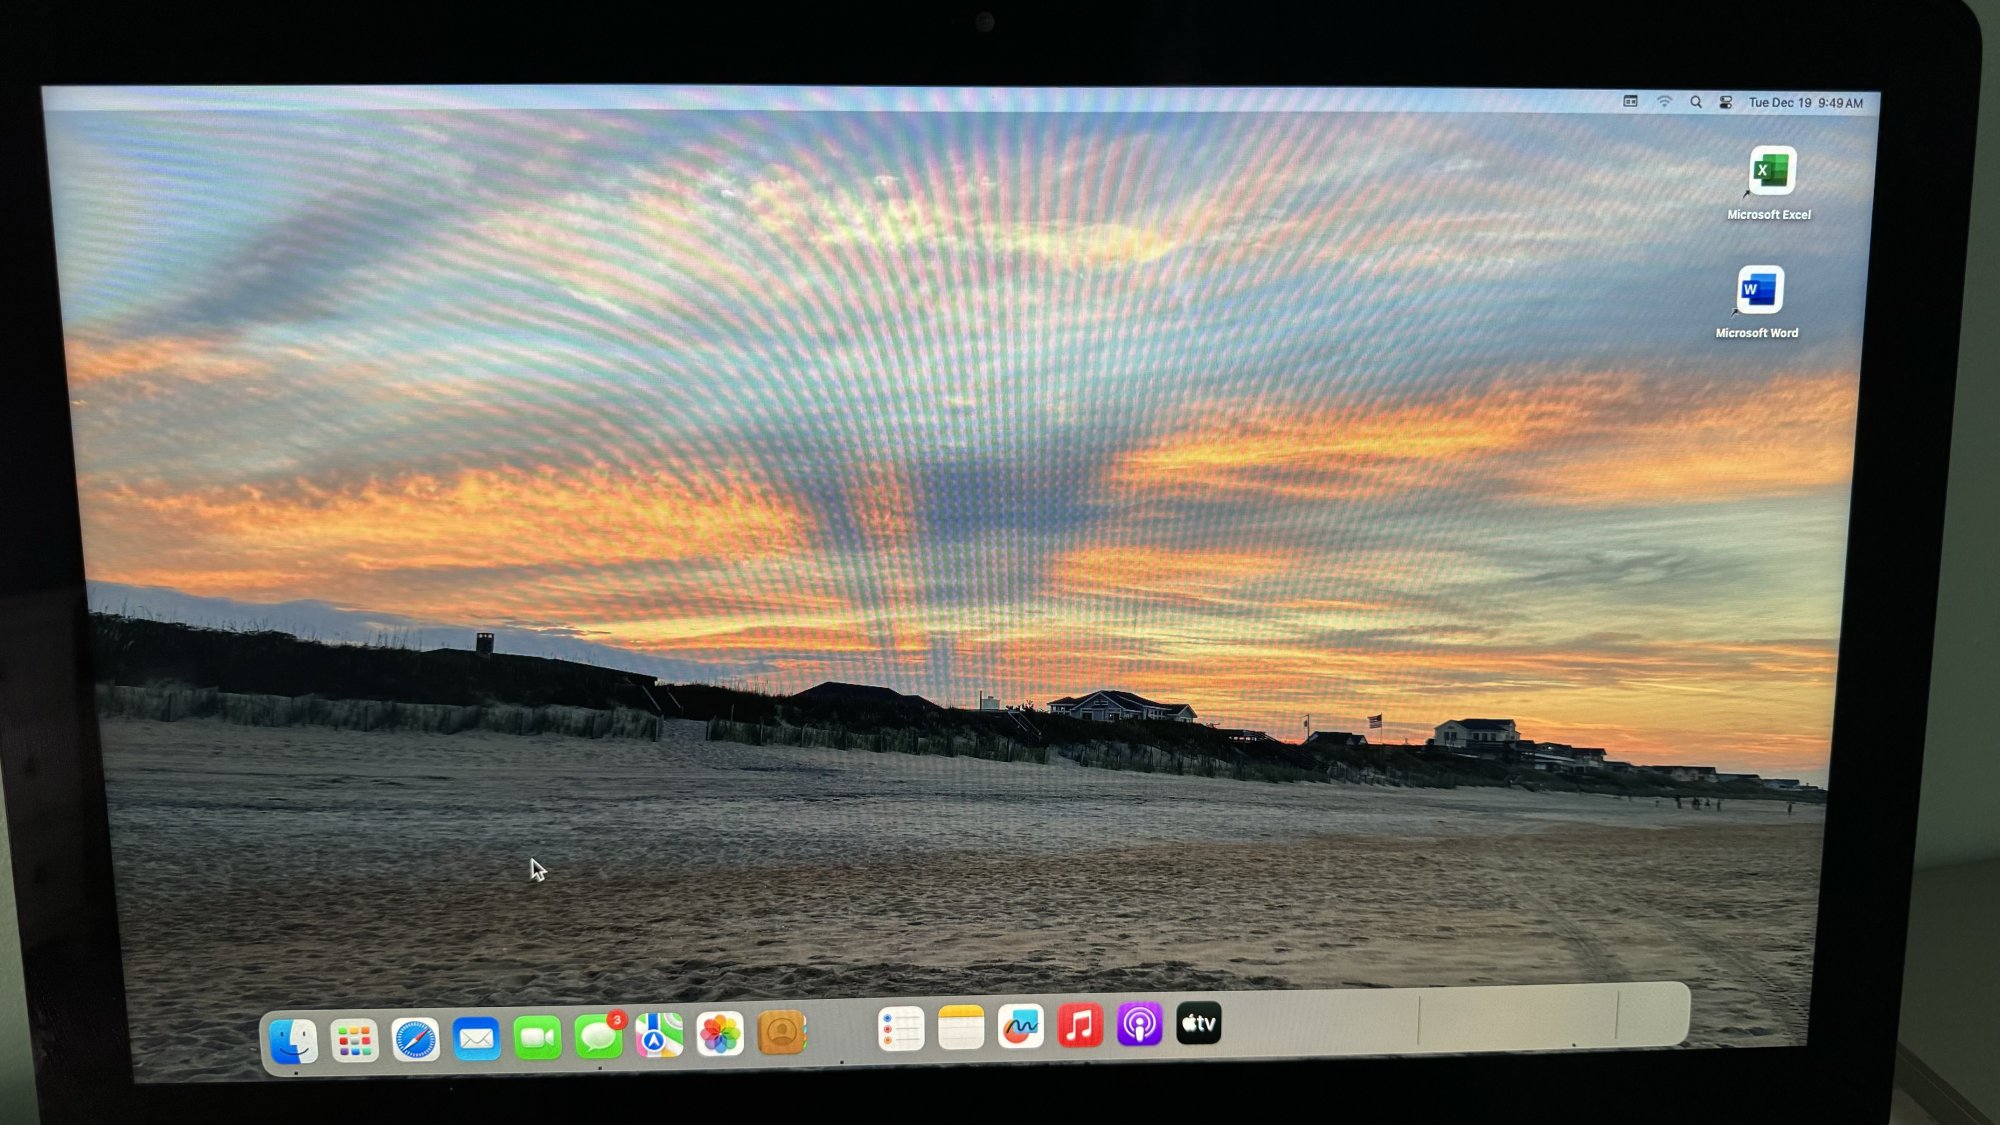Open the Wi-Fi status menu
The height and width of the screenshot is (1125, 2000).
pyautogui.click(x=1664, y=102)
